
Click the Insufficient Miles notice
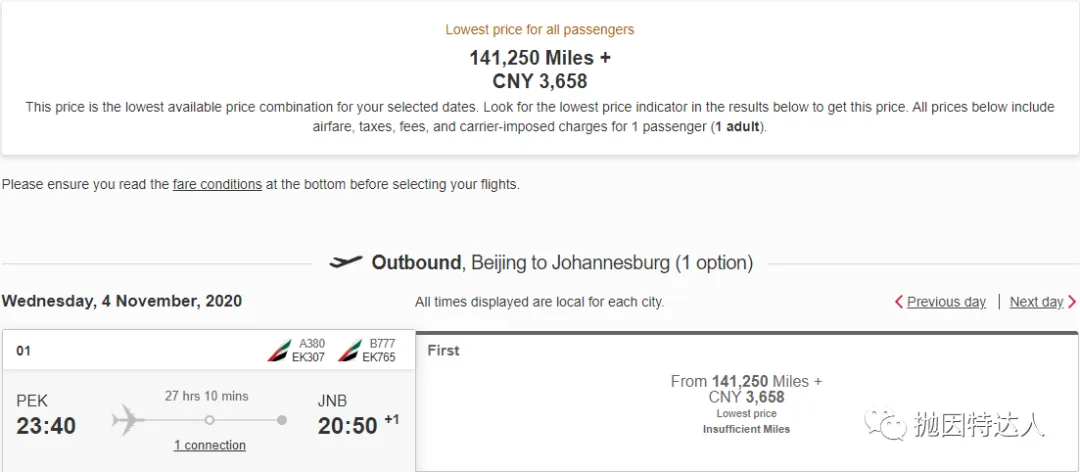pyautogui.click(x=747, y=429)
